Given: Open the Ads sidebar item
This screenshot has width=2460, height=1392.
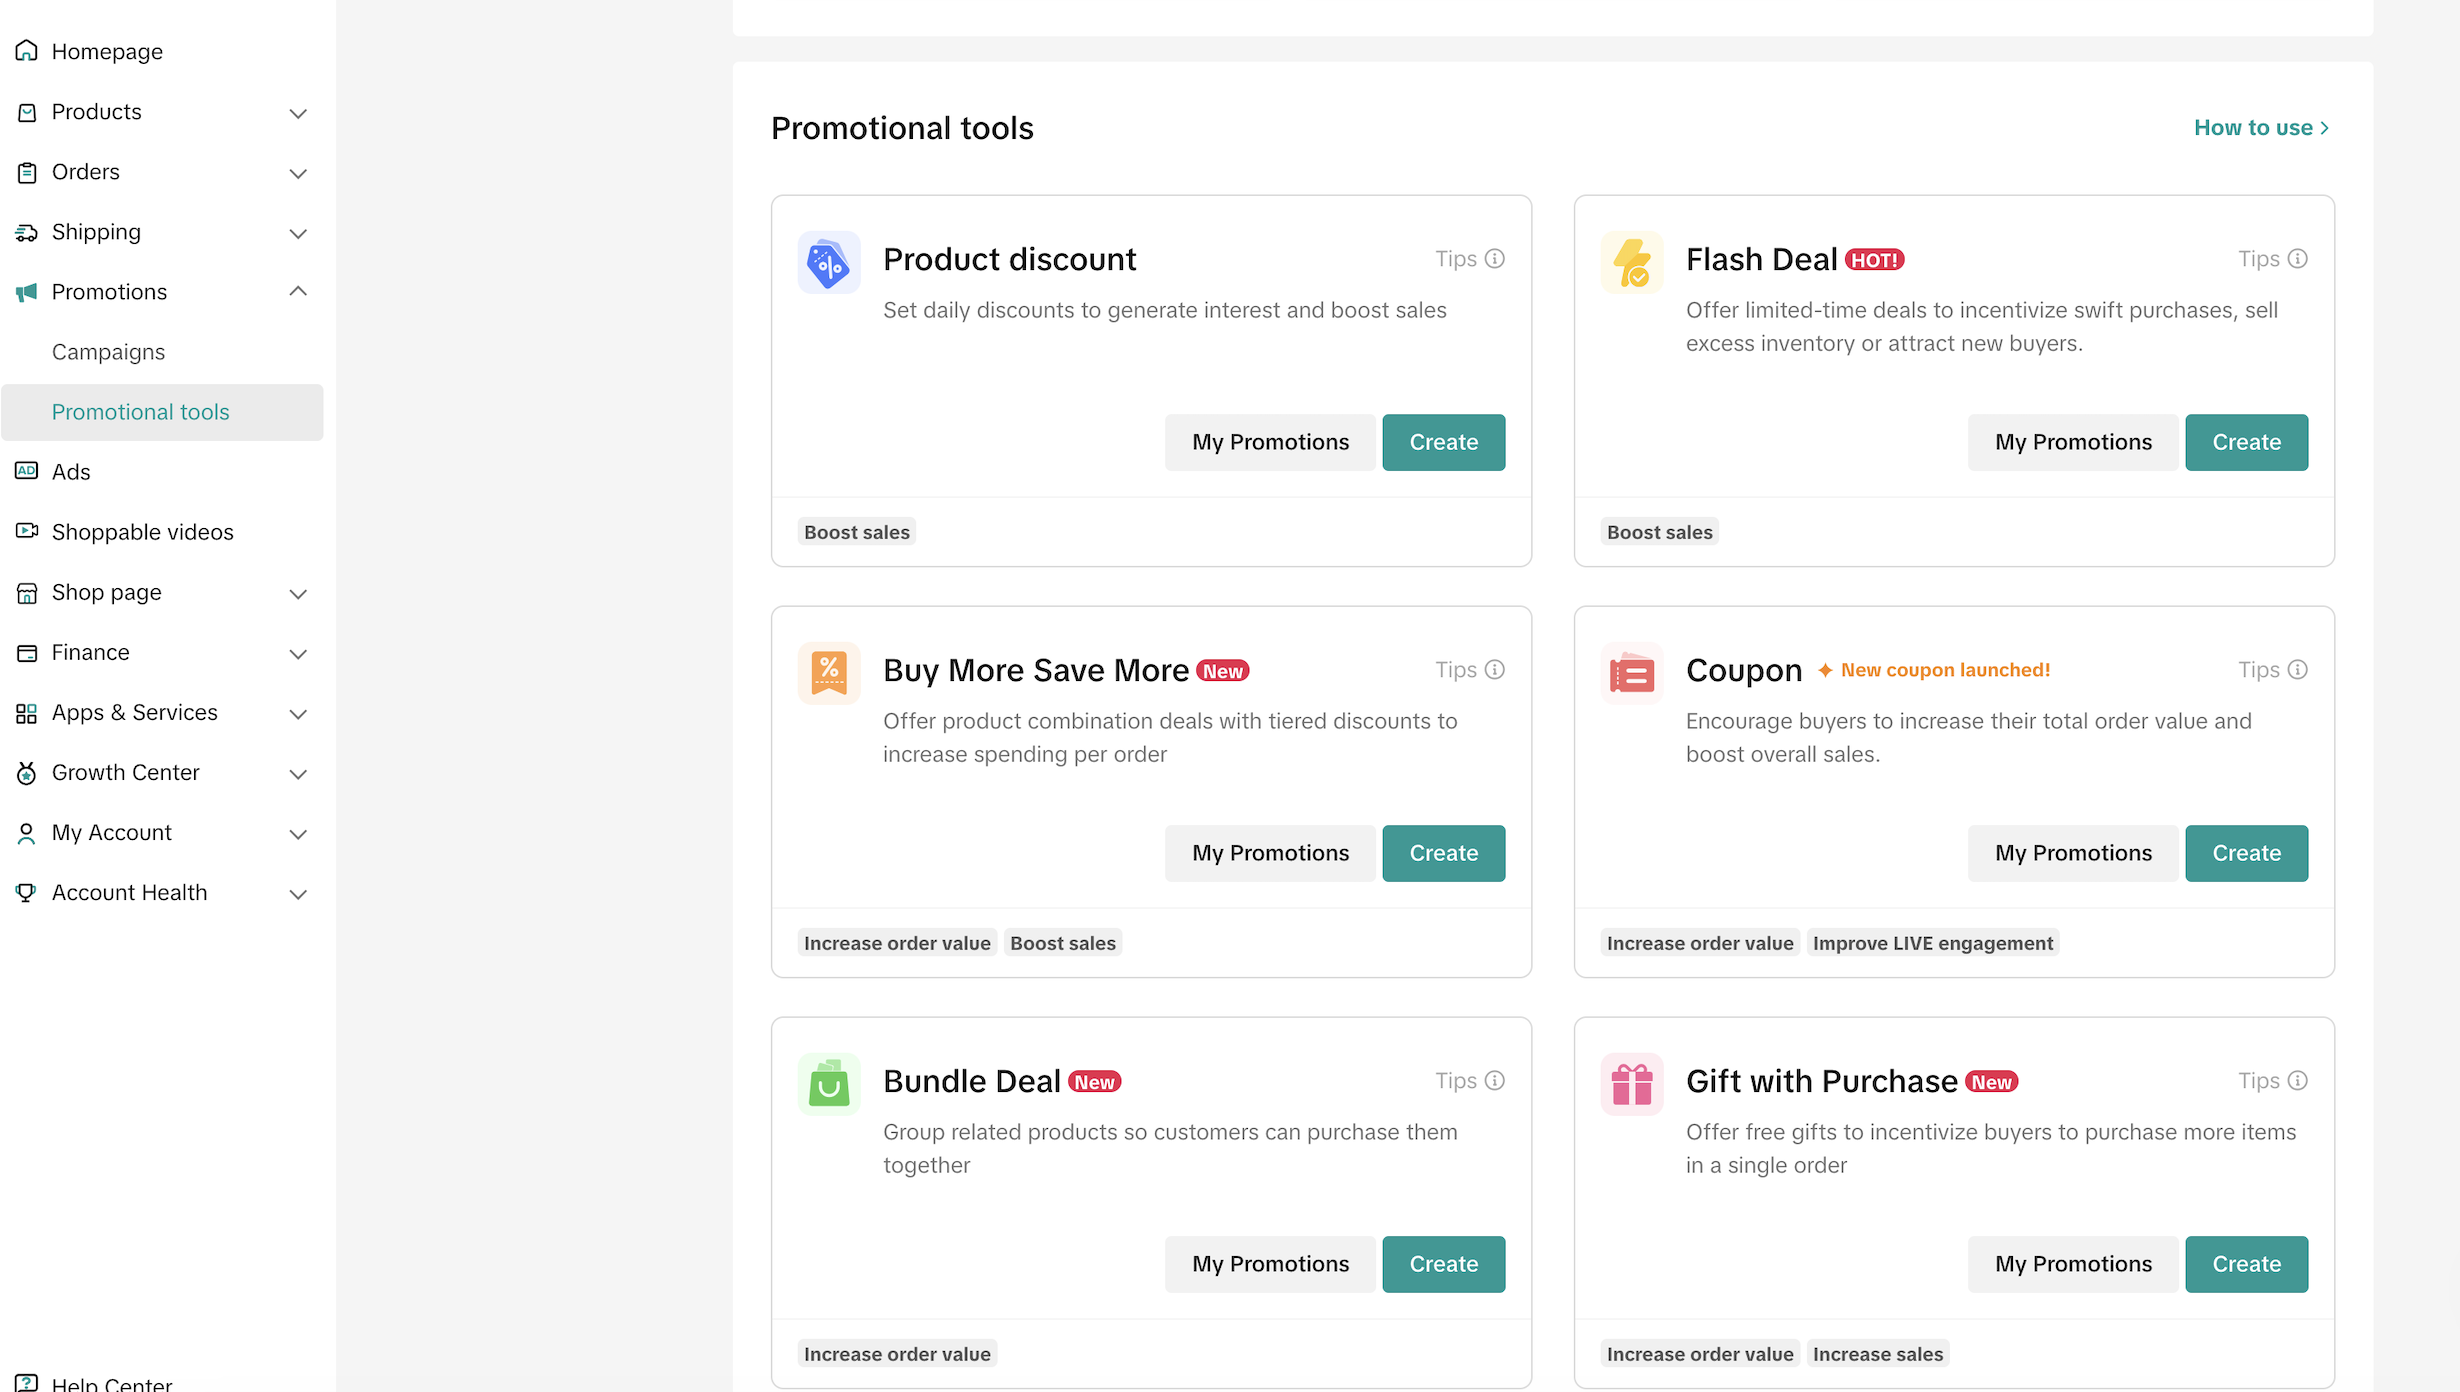Looking at the screenshot, I should [x=71, y=472].
